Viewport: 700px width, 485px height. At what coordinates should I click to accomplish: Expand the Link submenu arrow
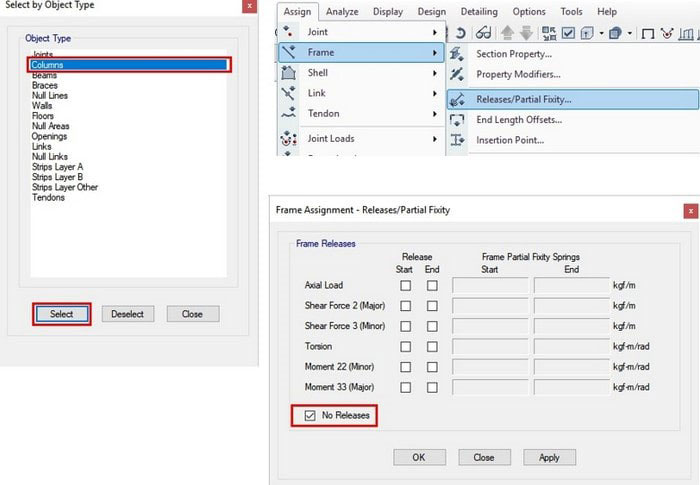[x=435, y=93]
